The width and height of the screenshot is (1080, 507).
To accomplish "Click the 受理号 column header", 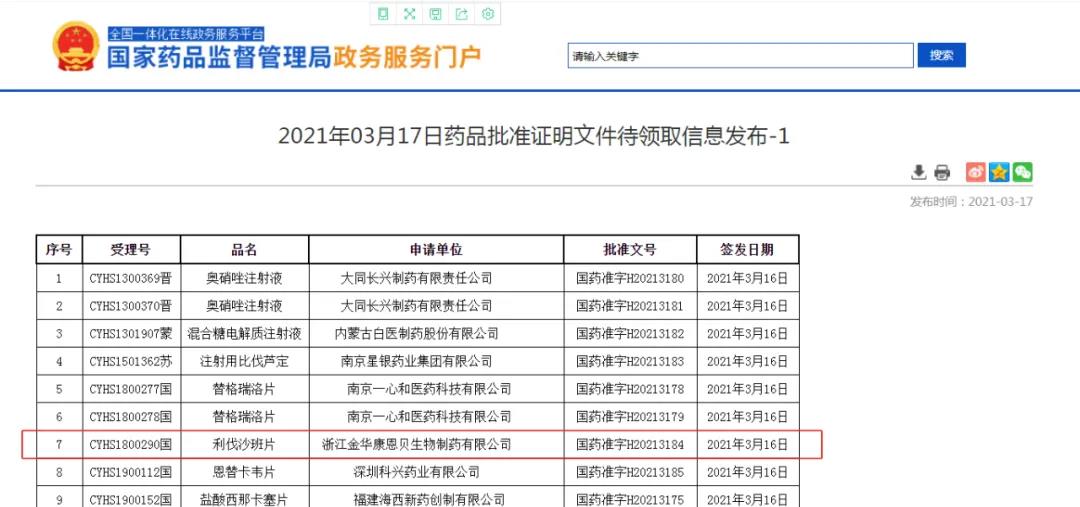I will click(130, 250).
